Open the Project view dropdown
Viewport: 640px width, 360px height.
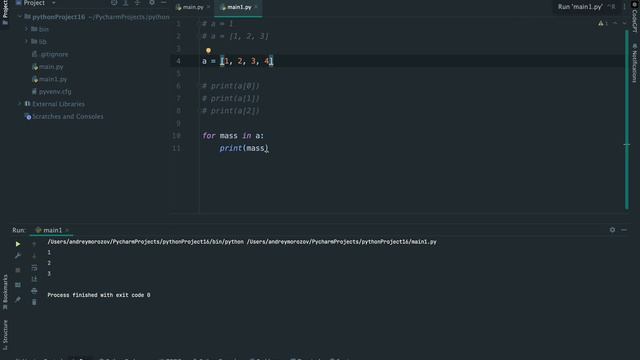53,3
